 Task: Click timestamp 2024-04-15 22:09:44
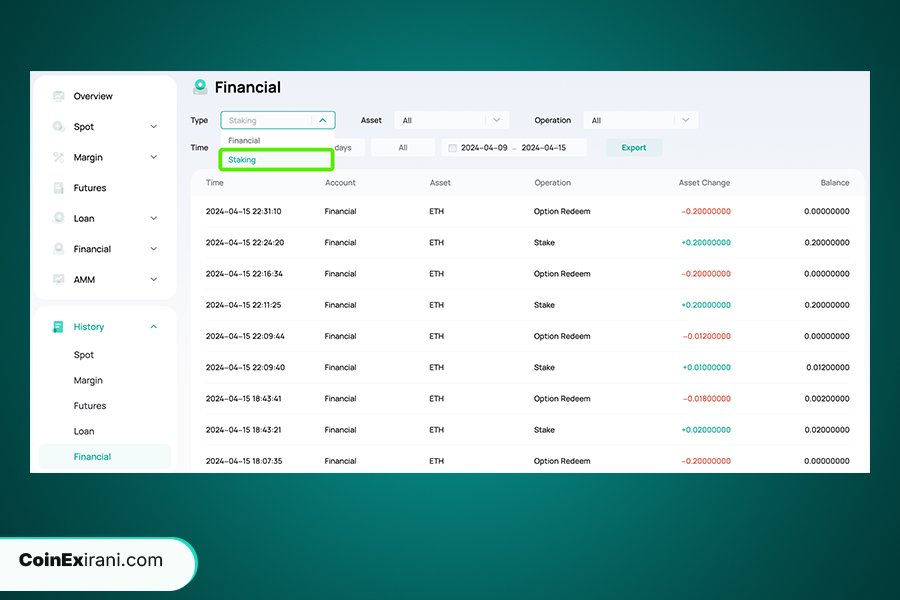[x=245, y=336]
